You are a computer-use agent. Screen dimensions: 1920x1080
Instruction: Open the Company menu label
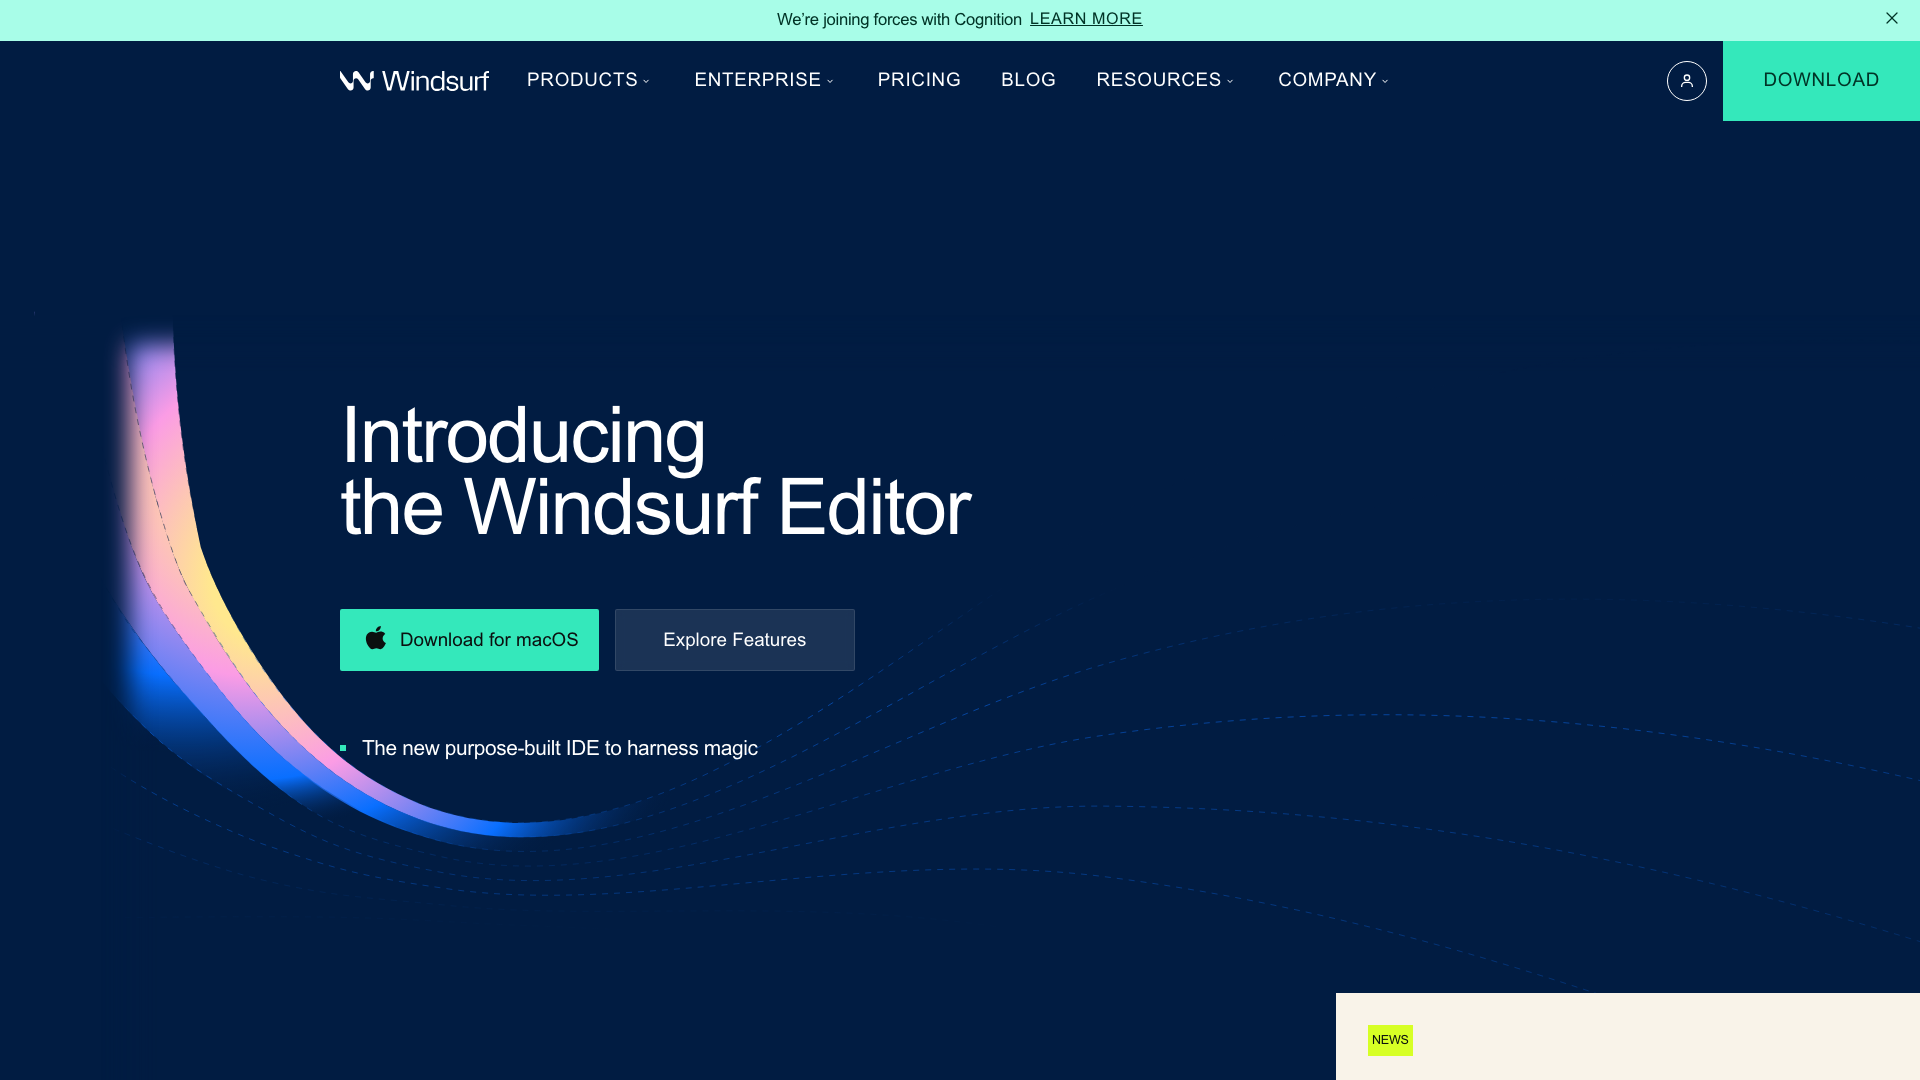click(1327, 80)
